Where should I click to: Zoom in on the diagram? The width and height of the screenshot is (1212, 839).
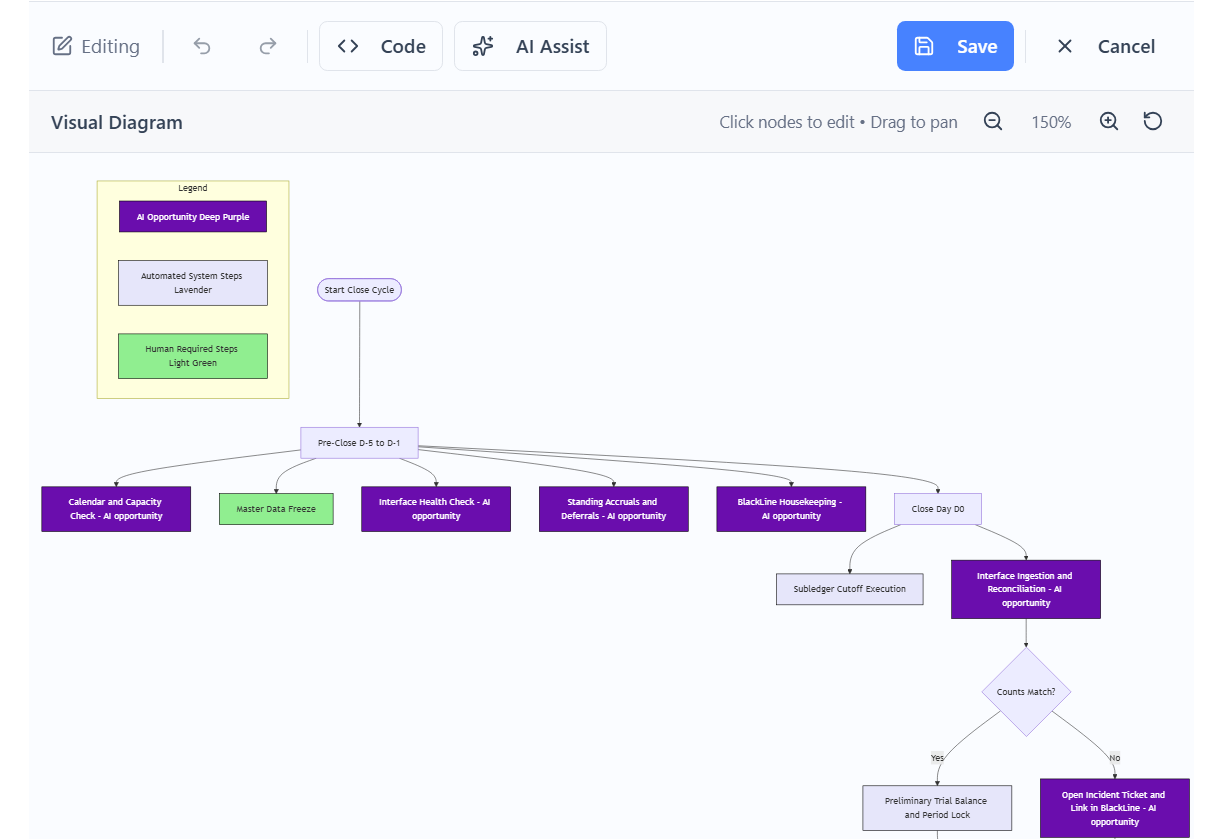(1108, 121)
